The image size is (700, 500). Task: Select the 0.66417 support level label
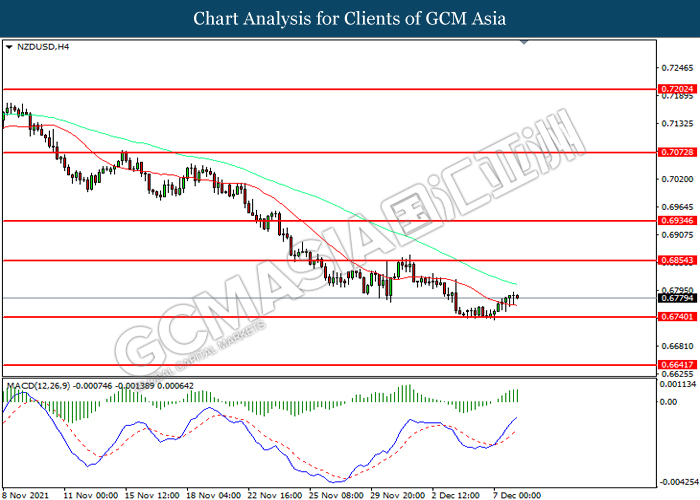pyautogui.click(x=677, y=365)
